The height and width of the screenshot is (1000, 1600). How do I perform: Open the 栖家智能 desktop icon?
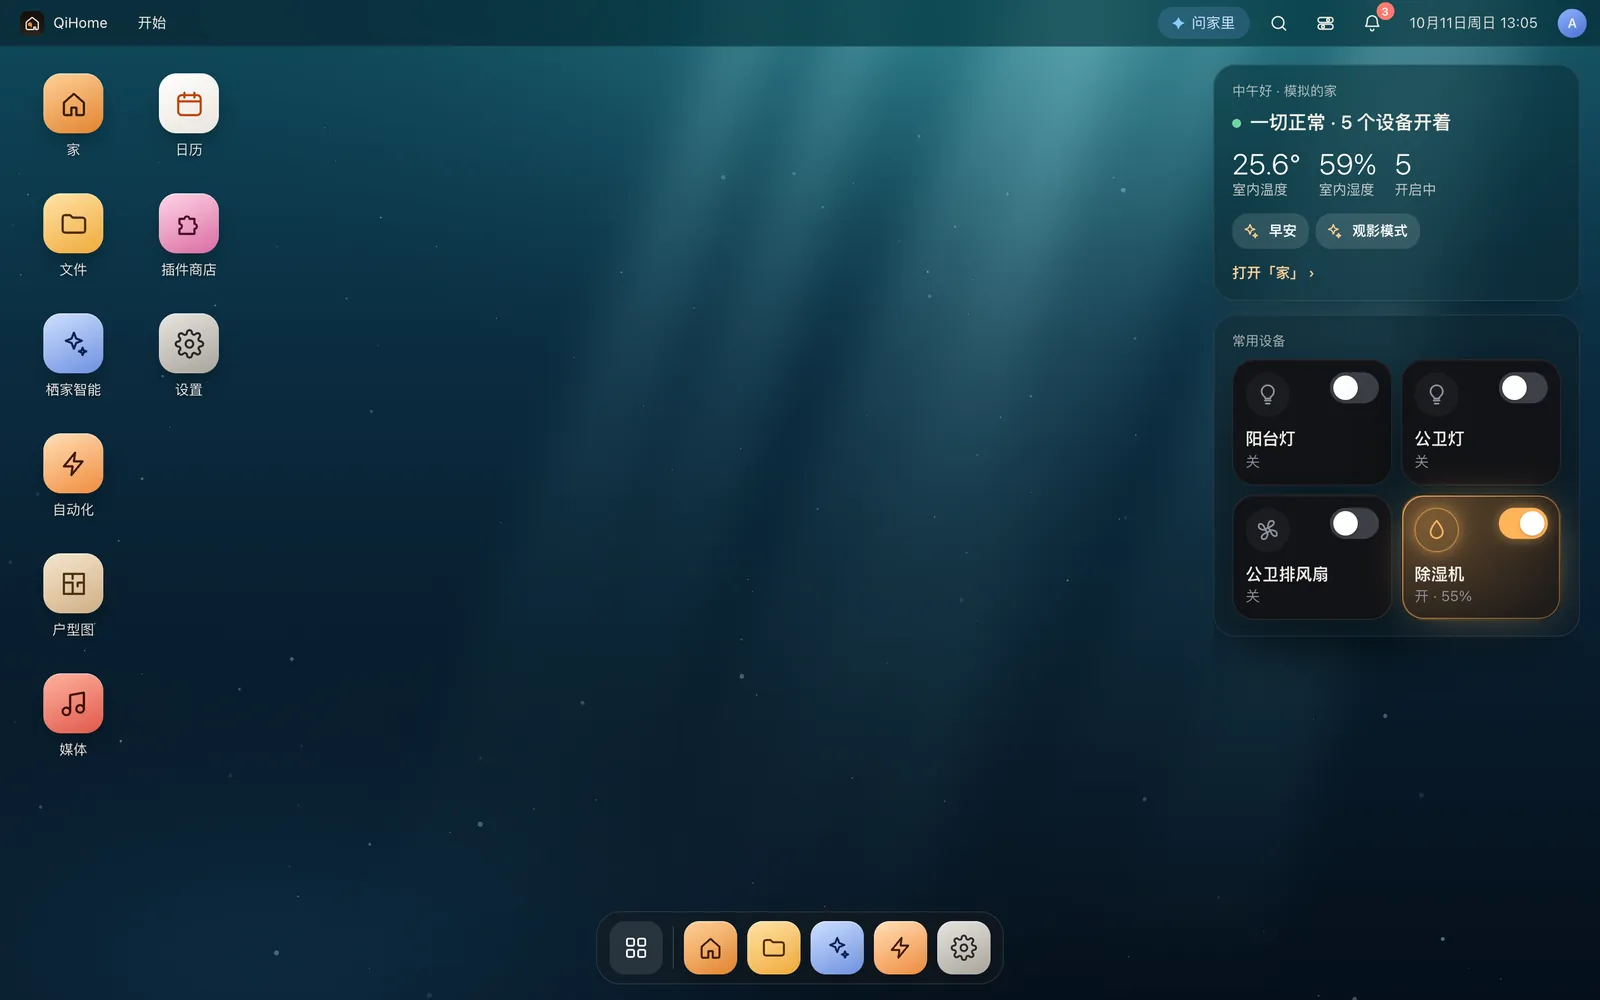point(73,344)
